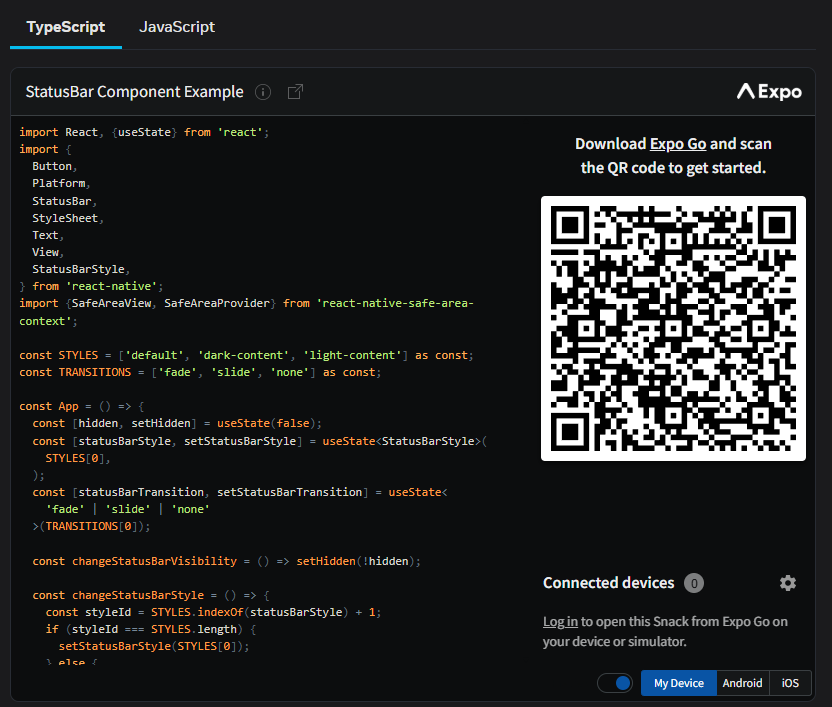Open the connected devices settings gear

[788, 583]
